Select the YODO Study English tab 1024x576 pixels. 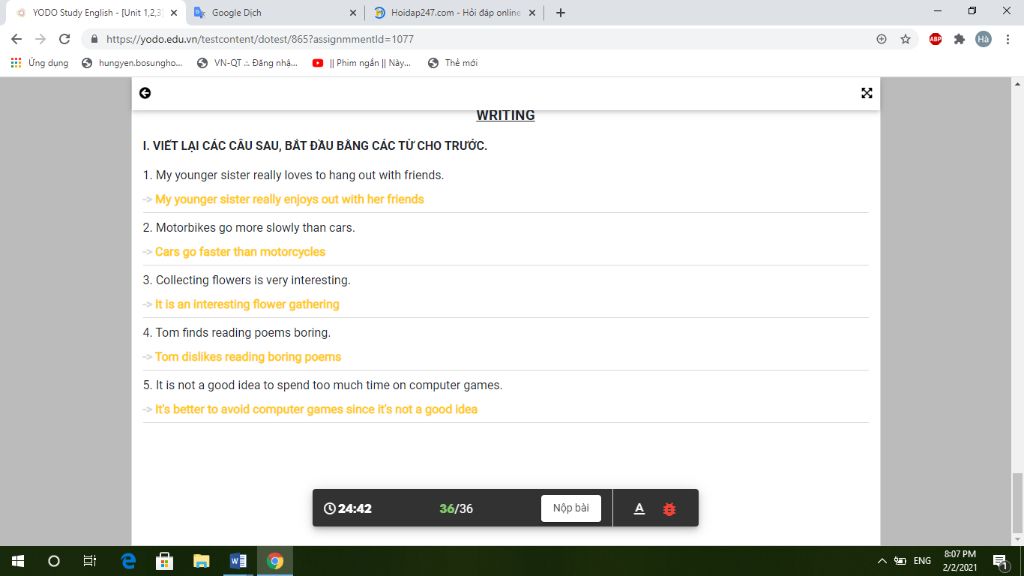coord(97,12)
